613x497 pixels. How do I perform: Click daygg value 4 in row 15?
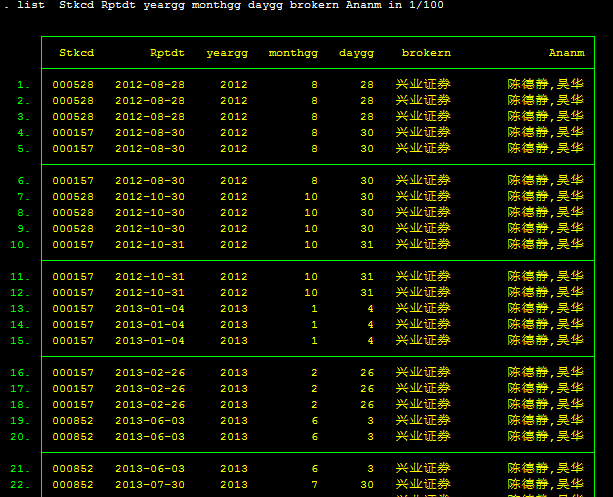click(x=370, y=341)
